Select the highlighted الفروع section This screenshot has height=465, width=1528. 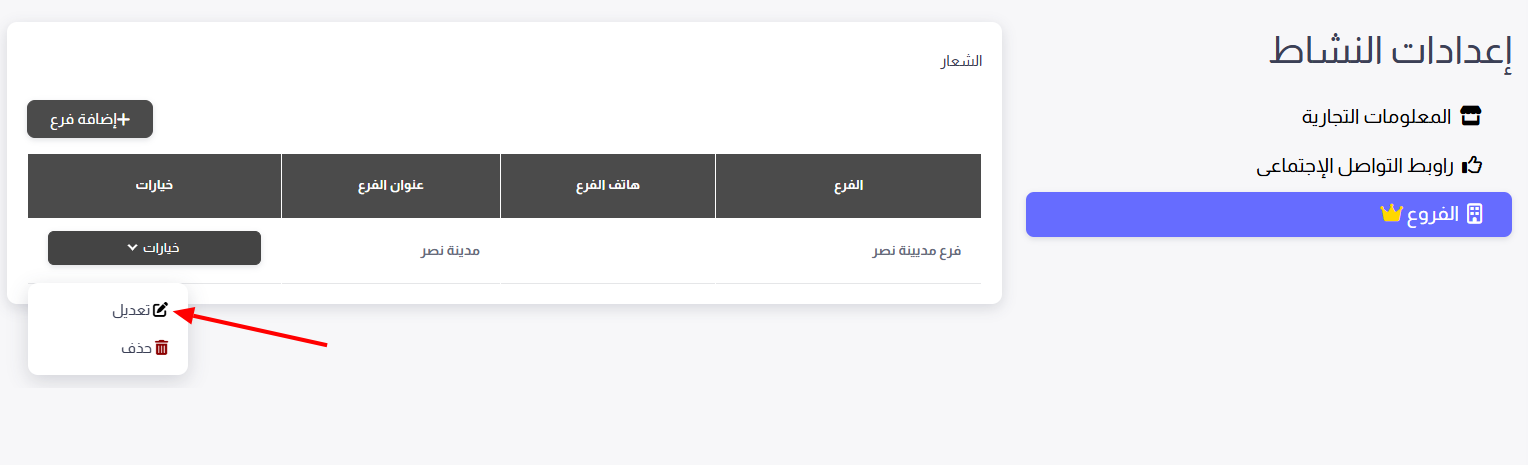1269,214
